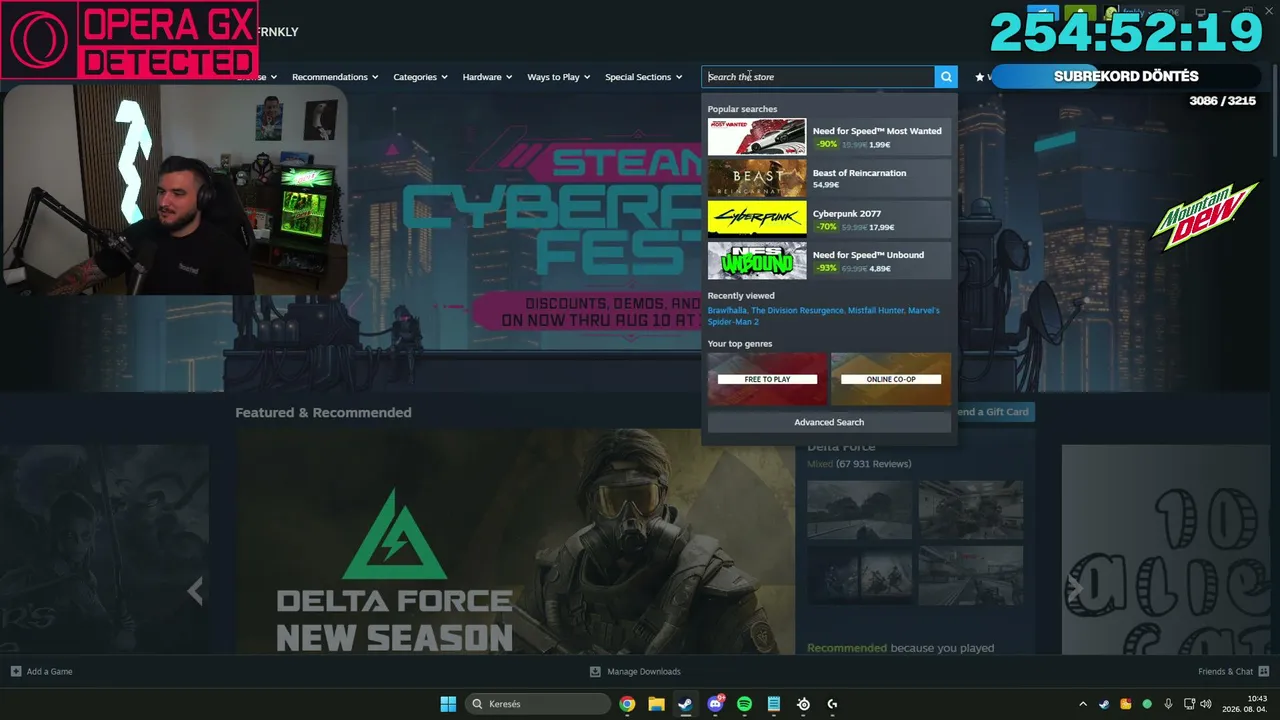Open File Explorer from the taskbar
The width and height of the screenshot is (1280, 720).
[656, 704]
